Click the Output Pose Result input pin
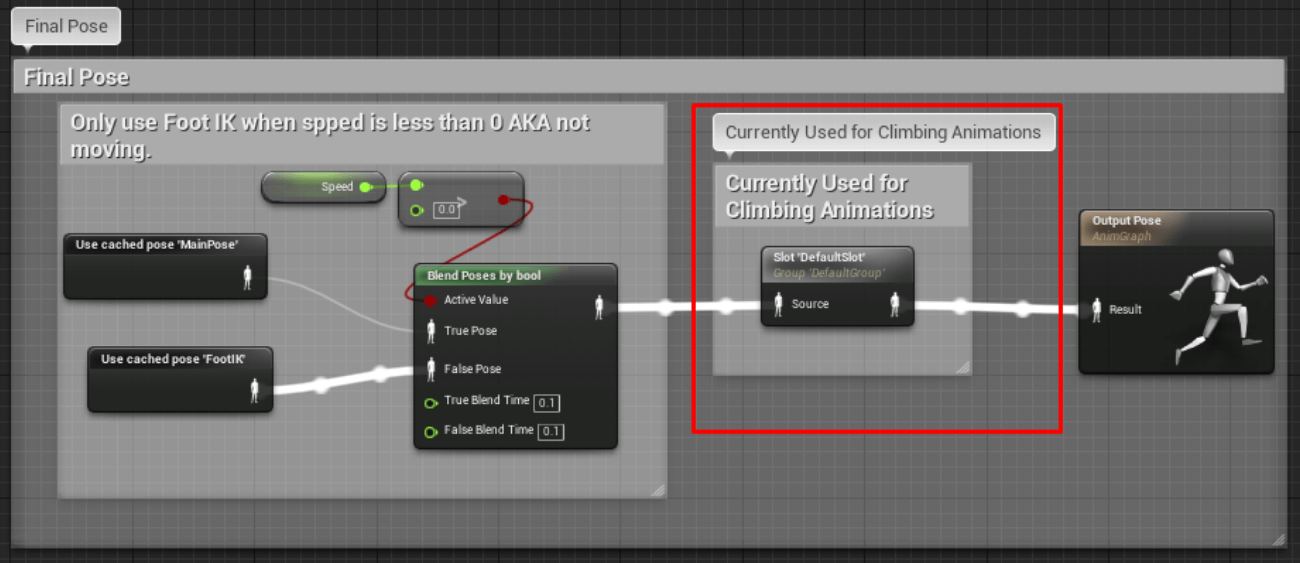1300x563 pixels. 1097,310
